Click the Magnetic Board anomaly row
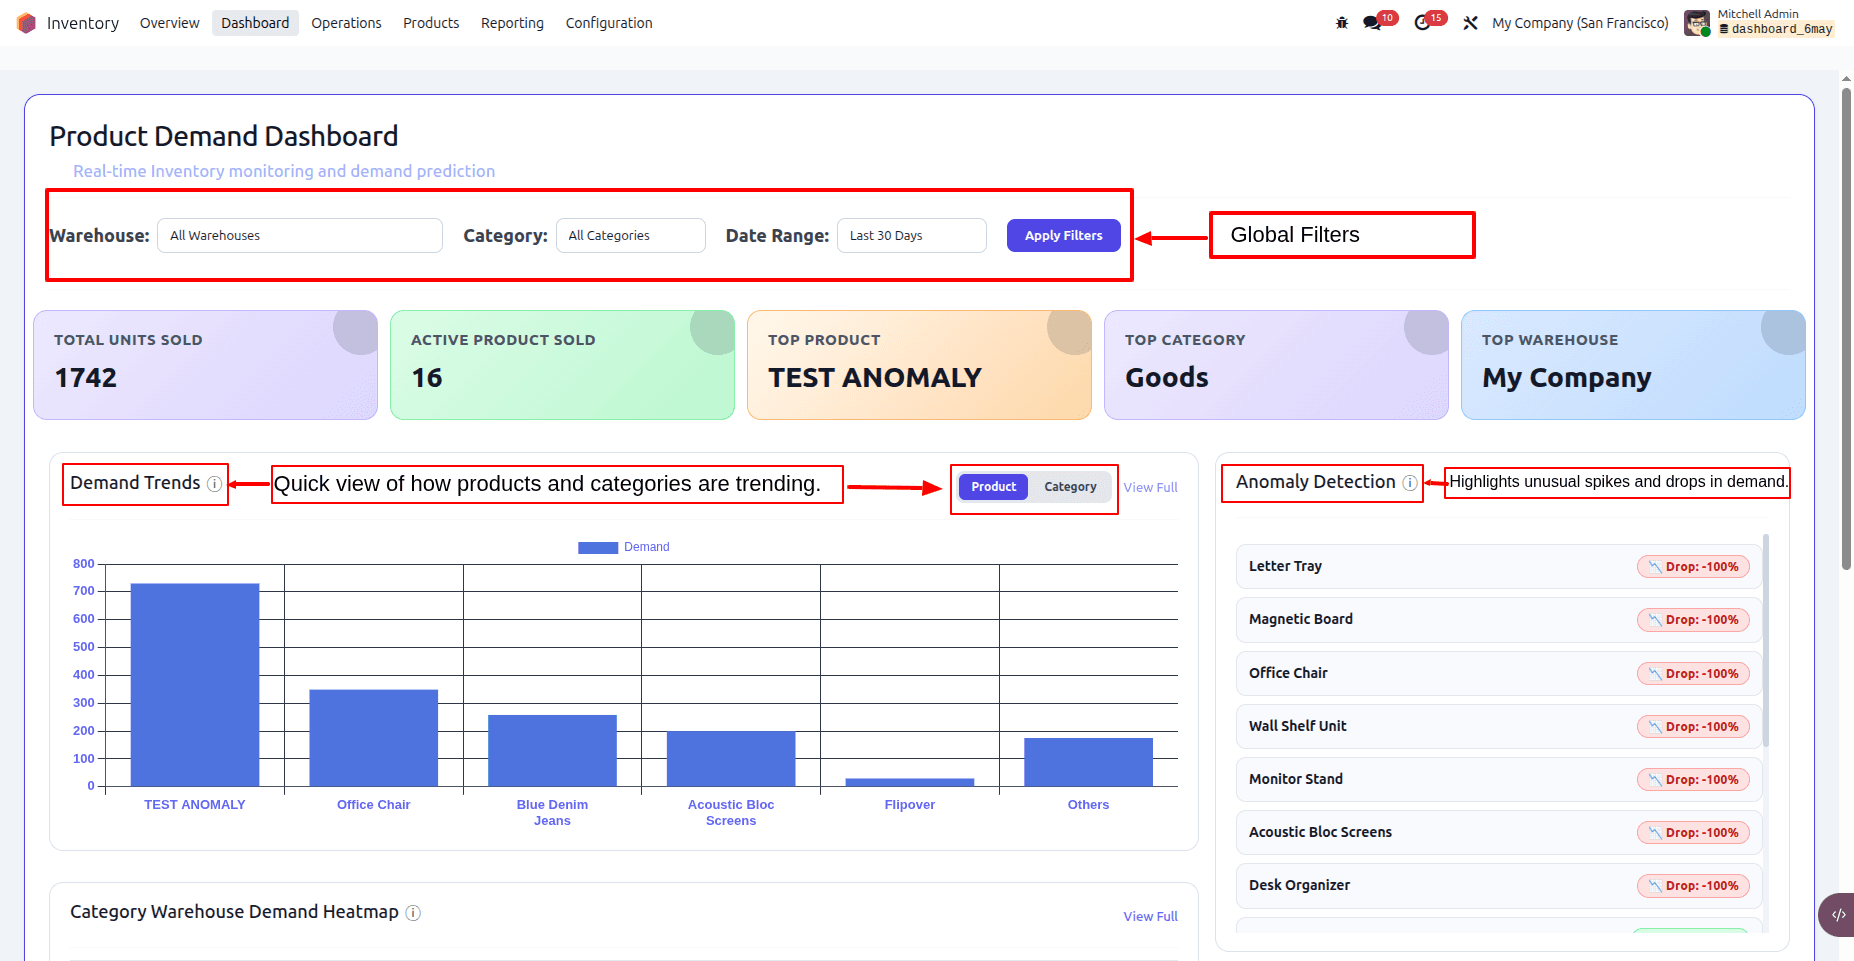This screenshot has width=1854, height=961. tap(1498, 620)
